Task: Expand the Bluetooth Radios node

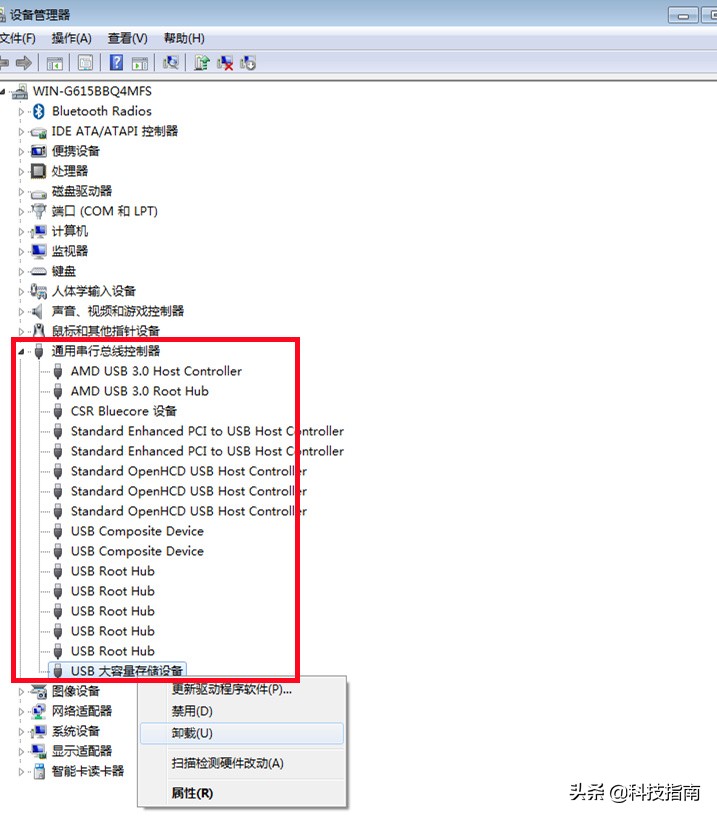Action: pos(21,111)
